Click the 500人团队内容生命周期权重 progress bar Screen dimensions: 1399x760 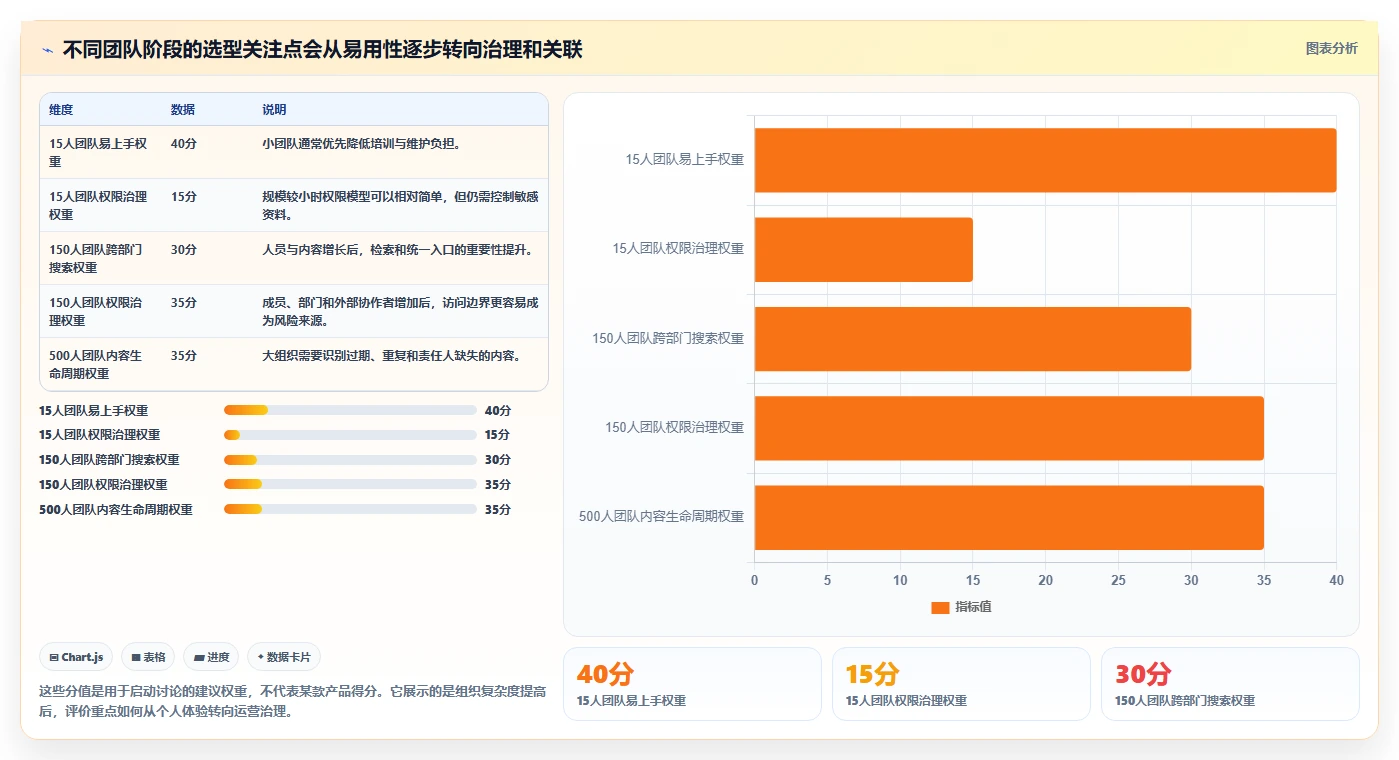350,510
